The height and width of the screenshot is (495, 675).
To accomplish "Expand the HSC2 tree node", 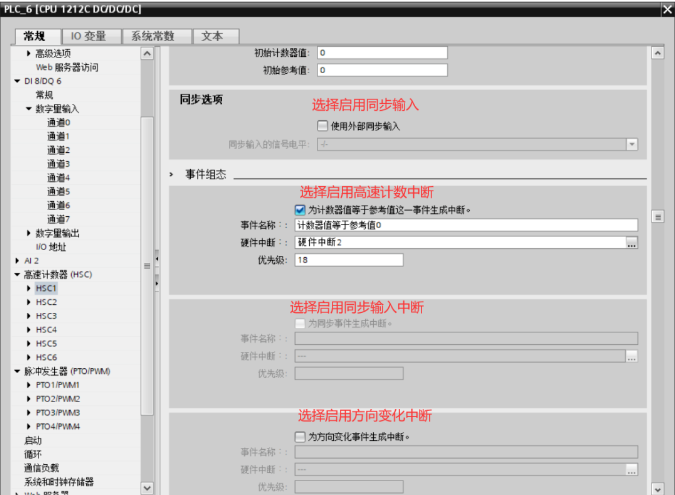I will (x=29, y=302).
